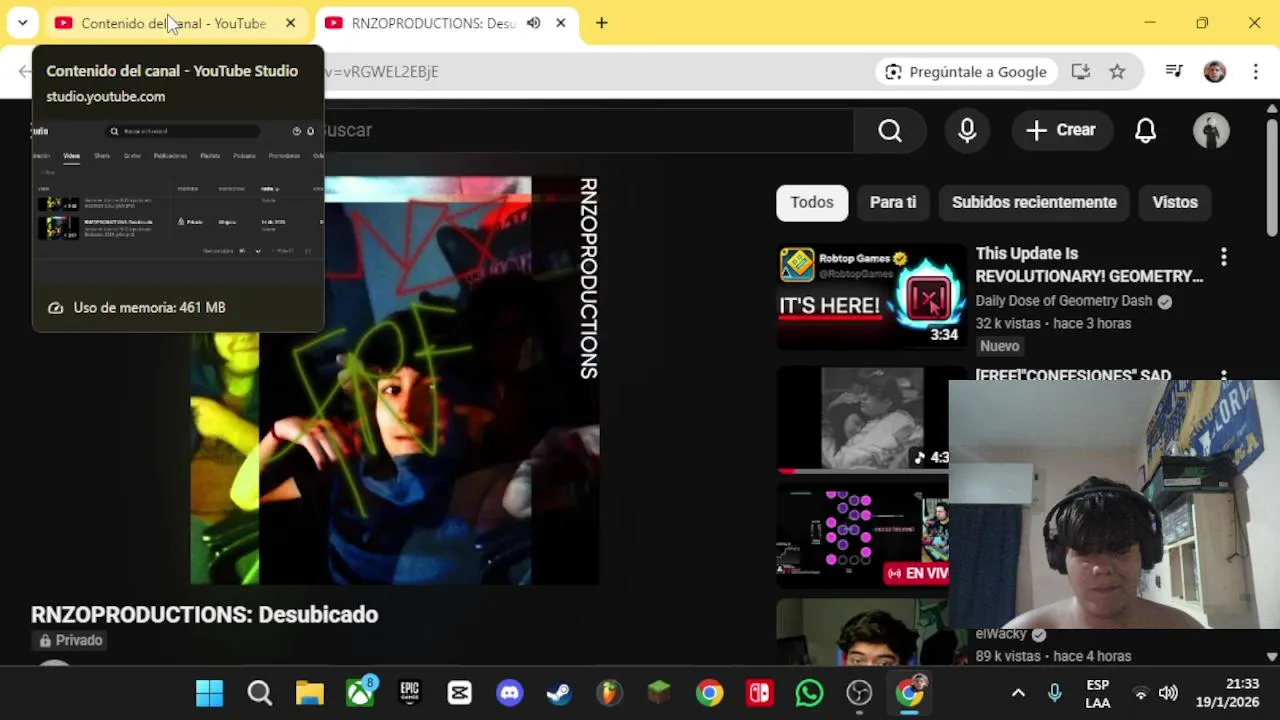Open FL Studio from the taskbar
The height and width of the screenshot is (720, 1280).
click(609, 693)
